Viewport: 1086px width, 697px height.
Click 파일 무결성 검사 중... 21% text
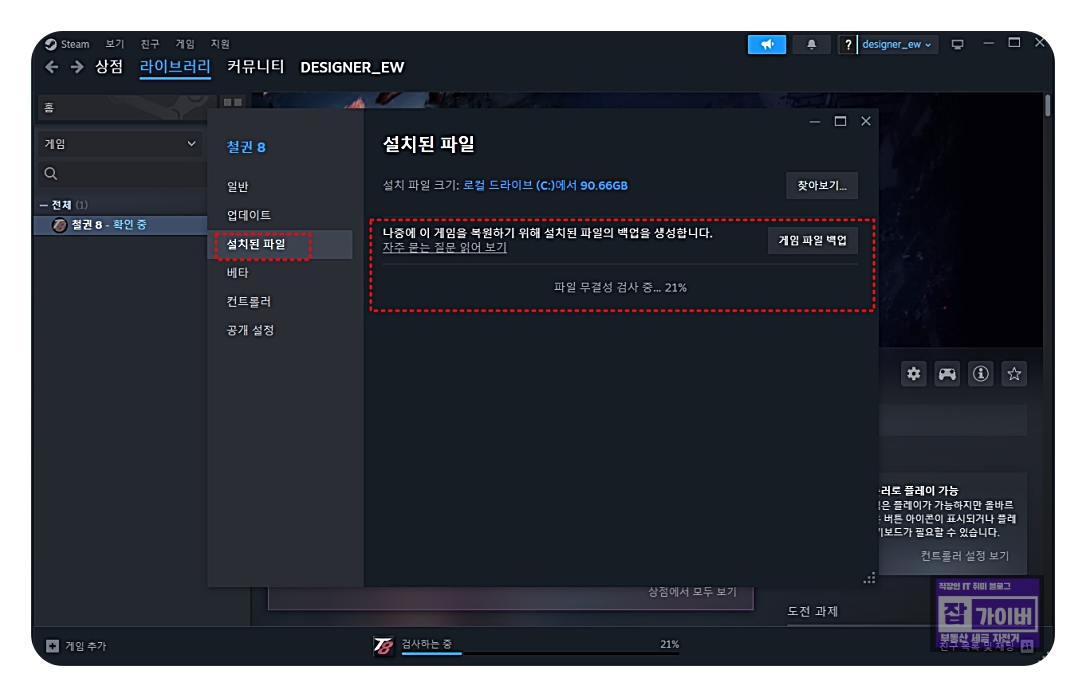tap(620, 288)
